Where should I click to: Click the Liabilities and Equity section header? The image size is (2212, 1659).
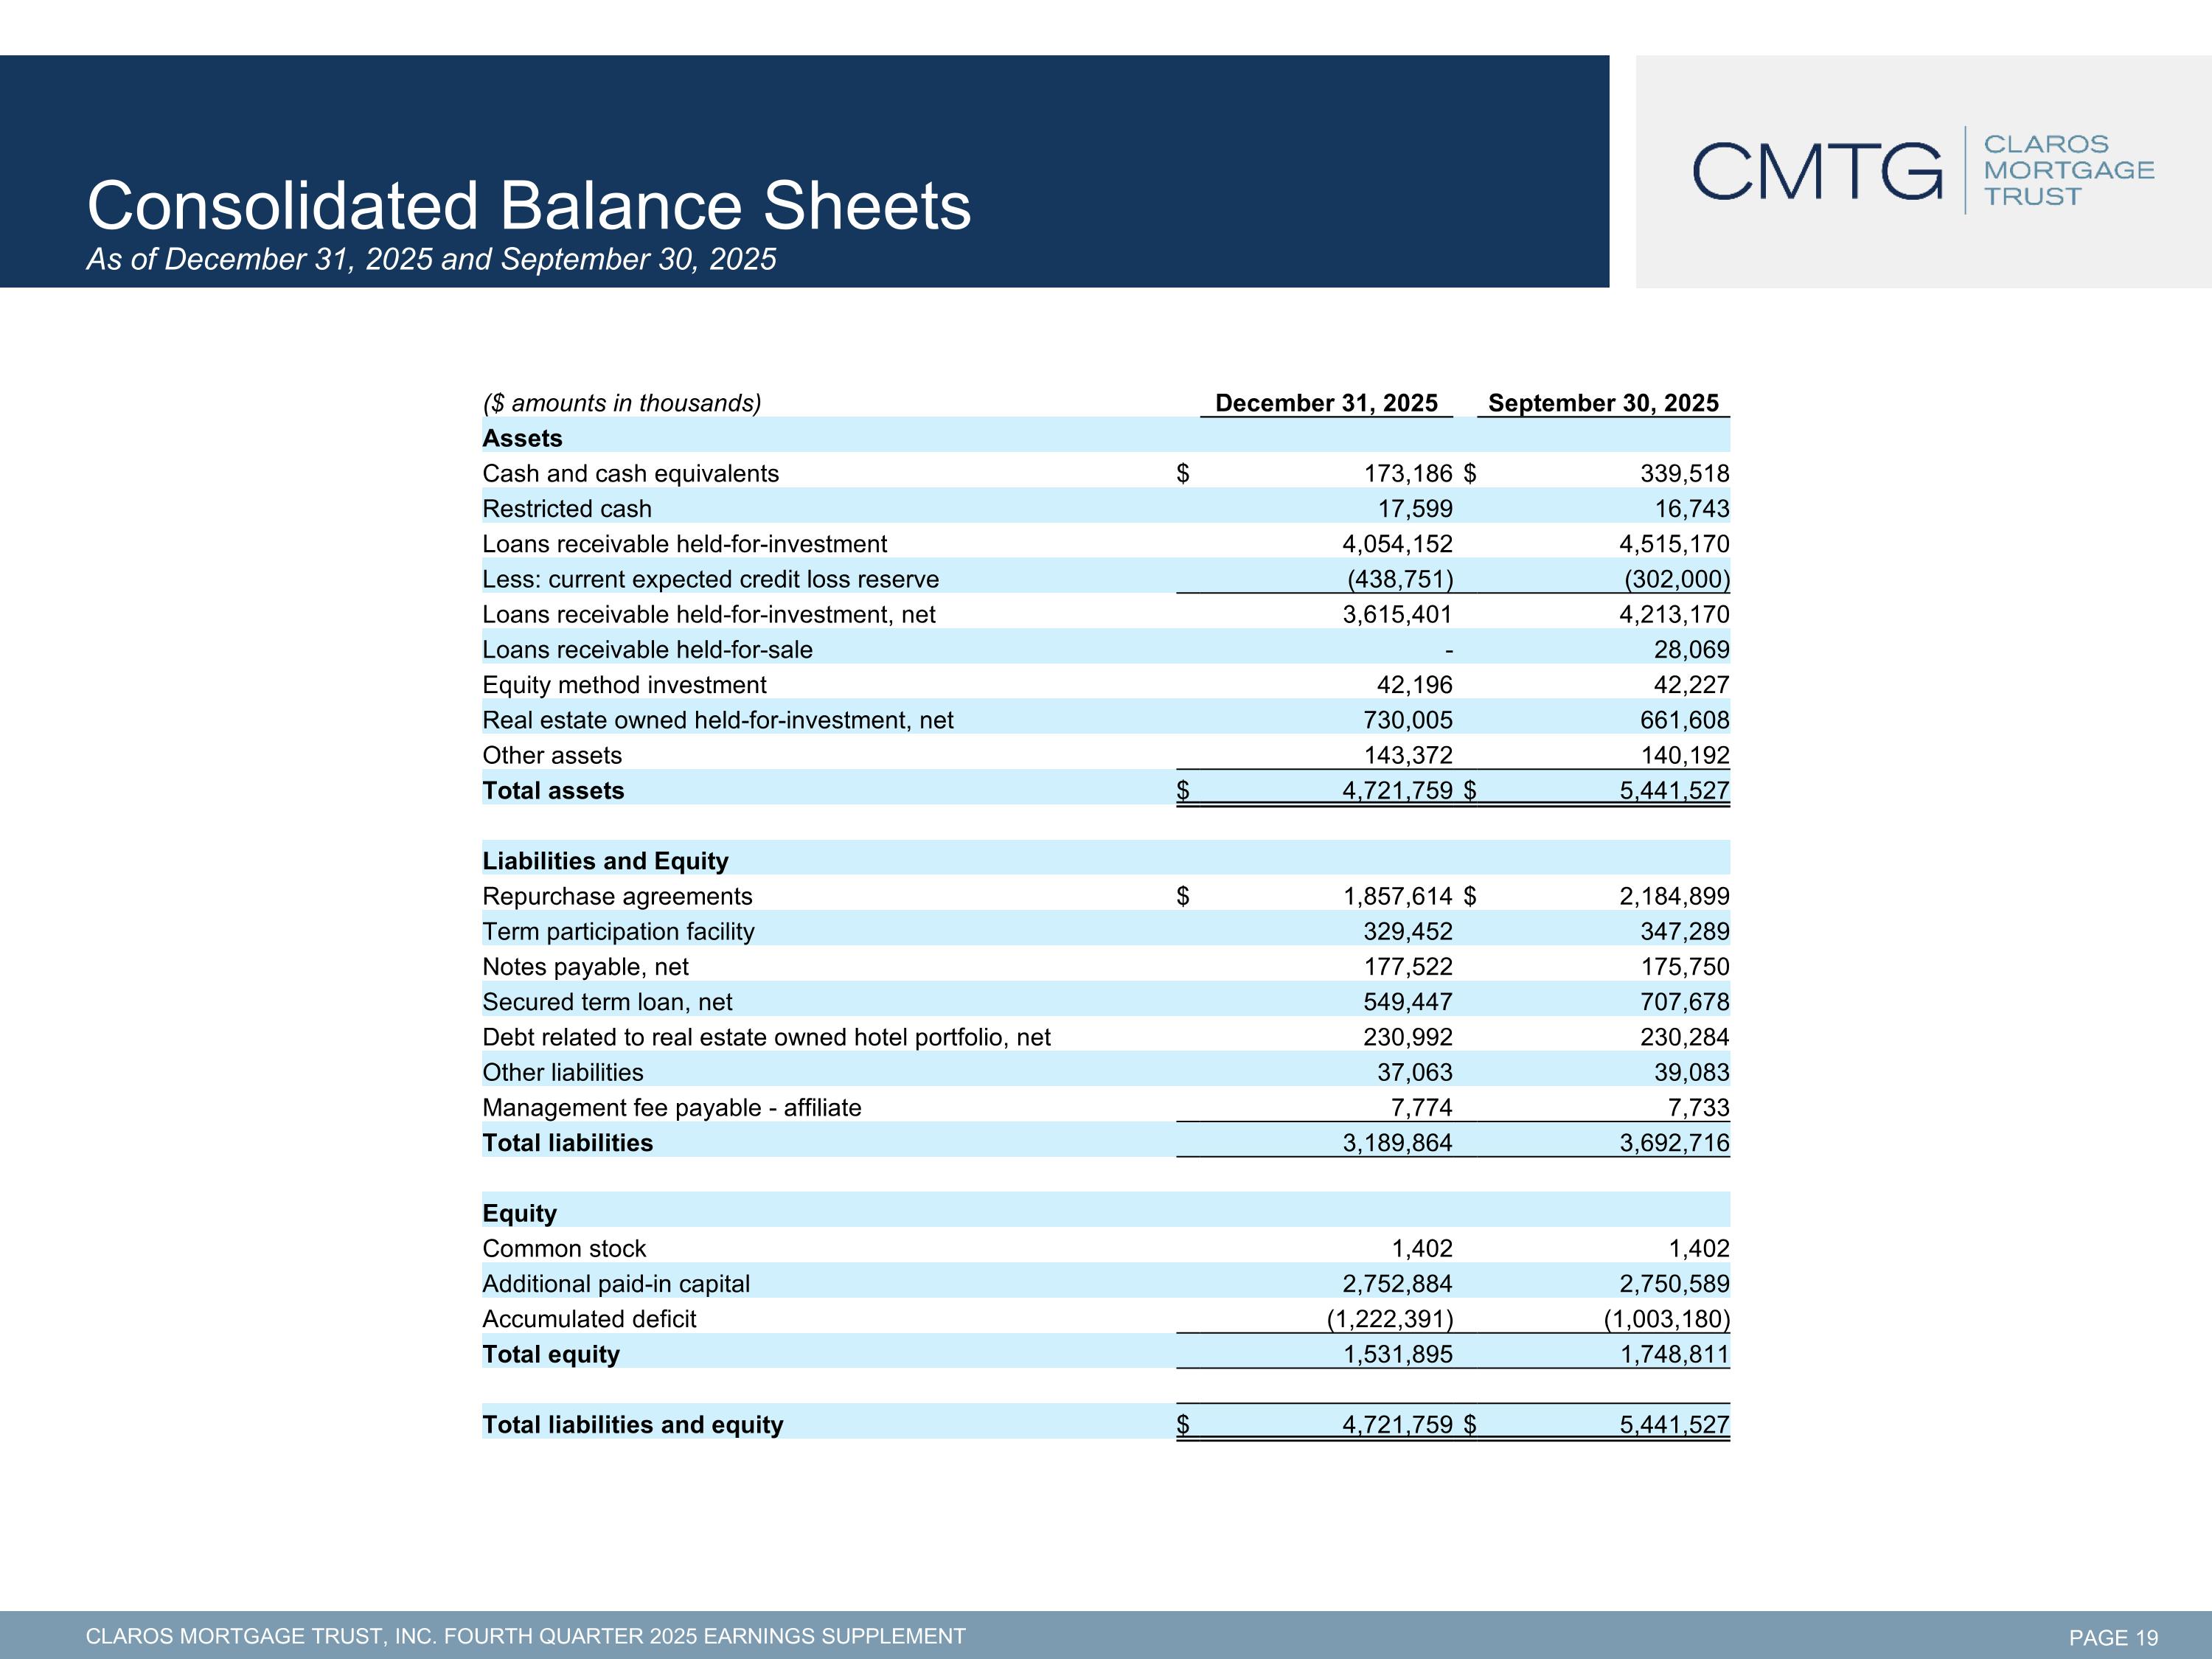point(605,861)
